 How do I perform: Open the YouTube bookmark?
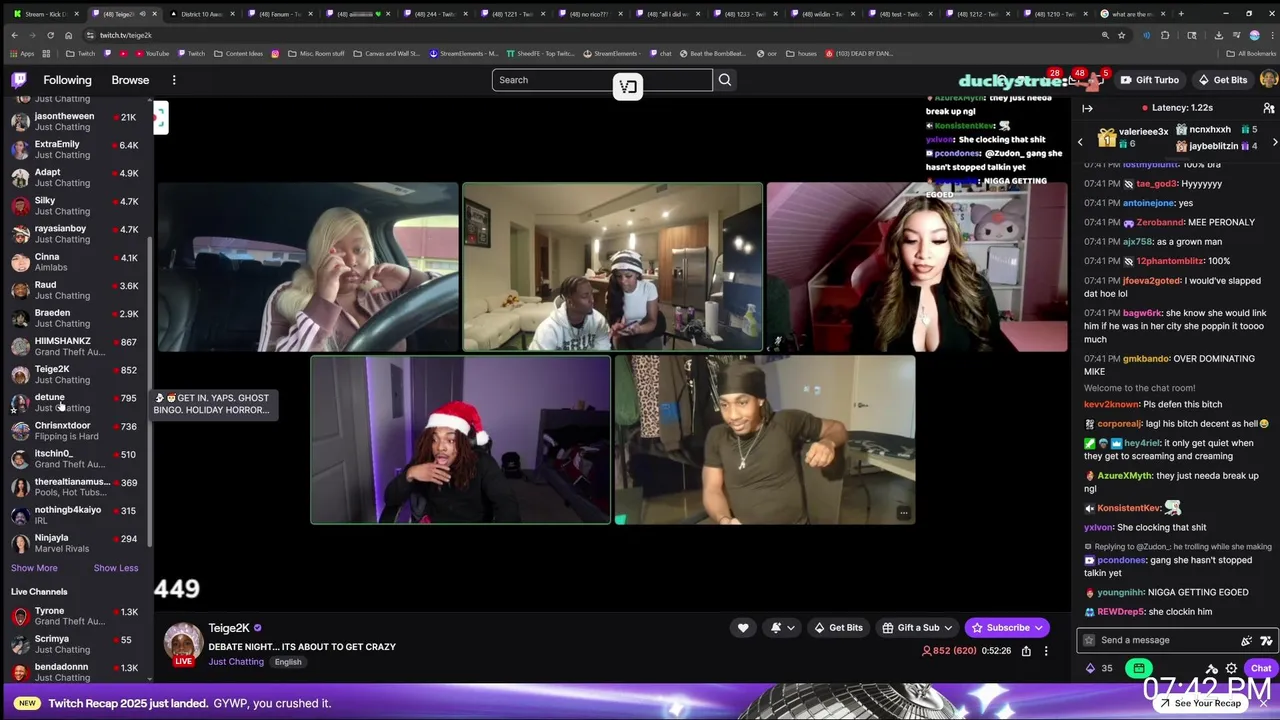click(150, 54)
